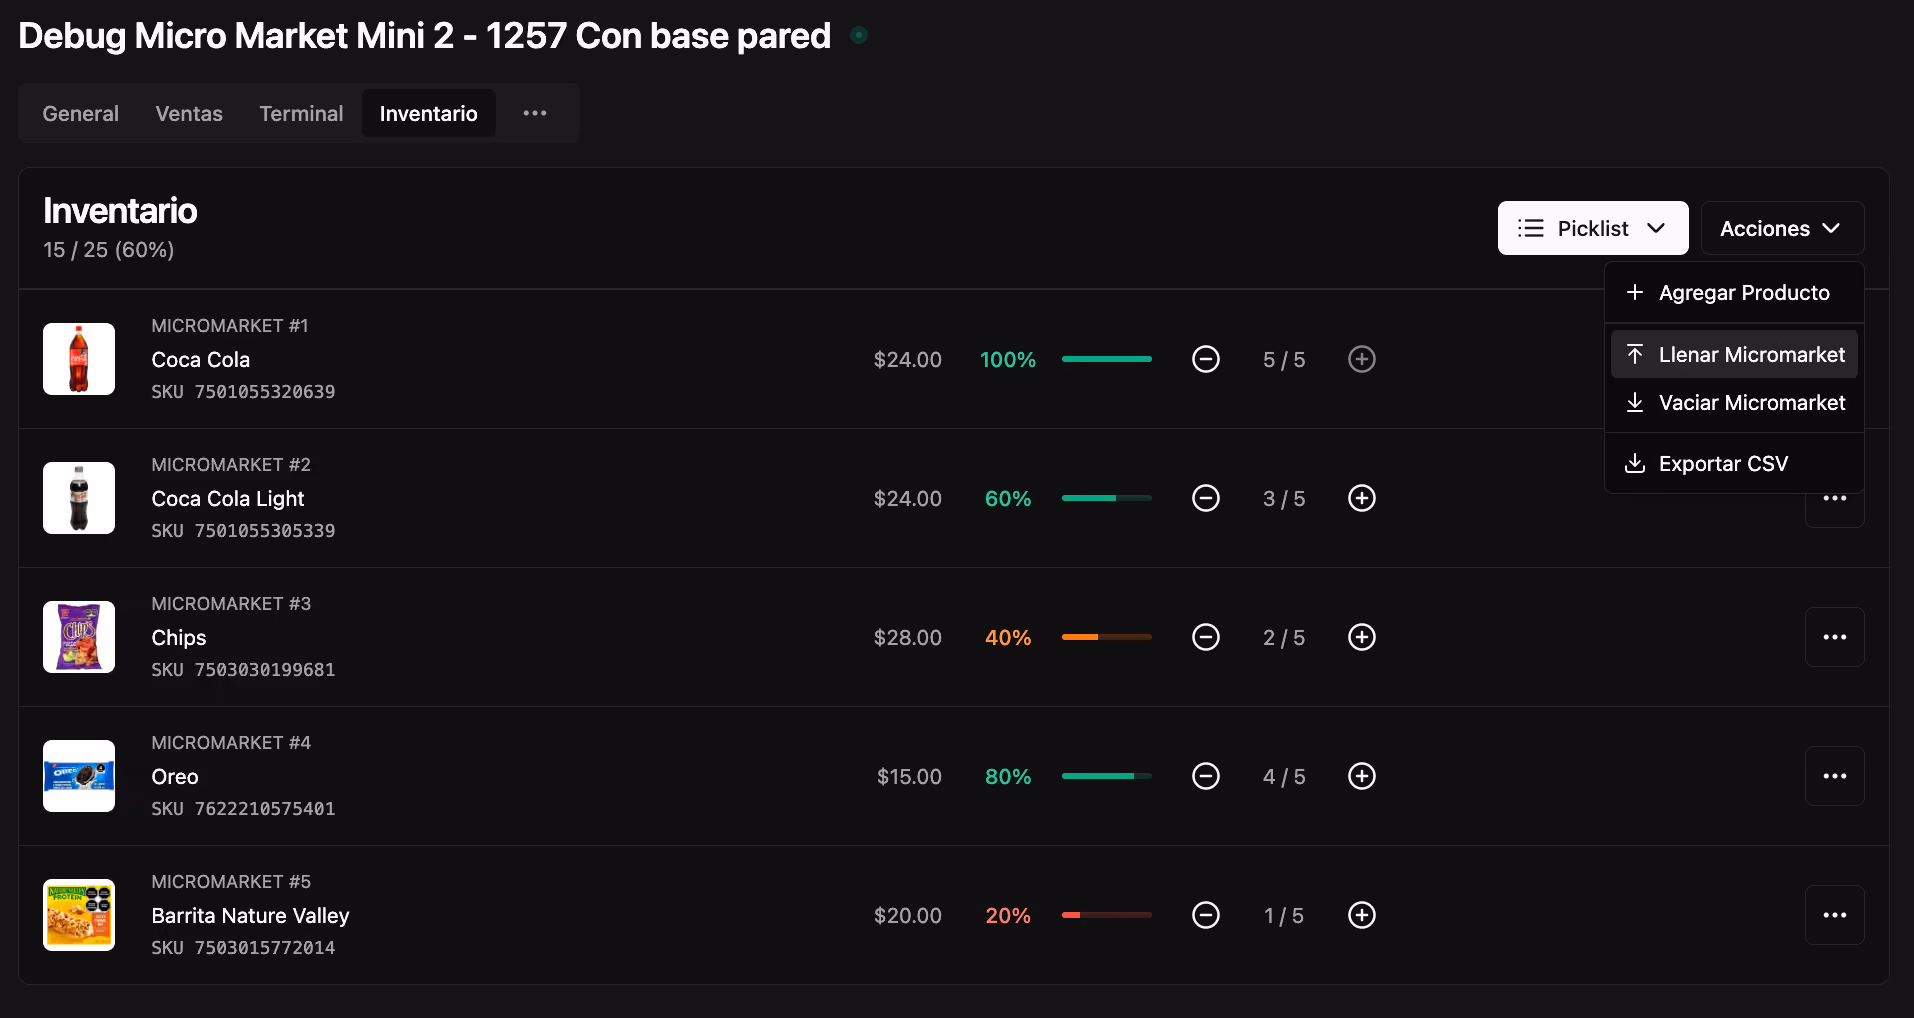
Task: Open the tab overflow ellipsis menu
Action: point(535,113)
